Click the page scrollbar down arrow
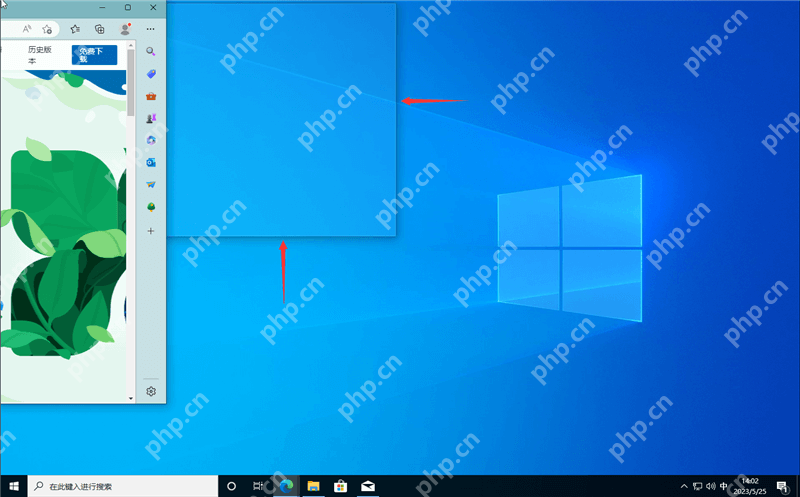Viewport: 800px width, 497px height. 131,398
